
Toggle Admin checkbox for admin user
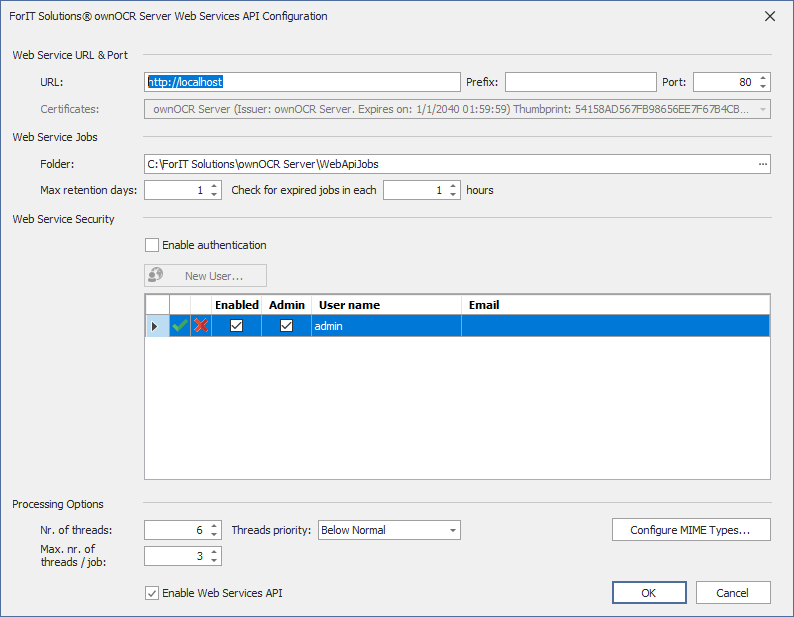click(x=287, y=326)
